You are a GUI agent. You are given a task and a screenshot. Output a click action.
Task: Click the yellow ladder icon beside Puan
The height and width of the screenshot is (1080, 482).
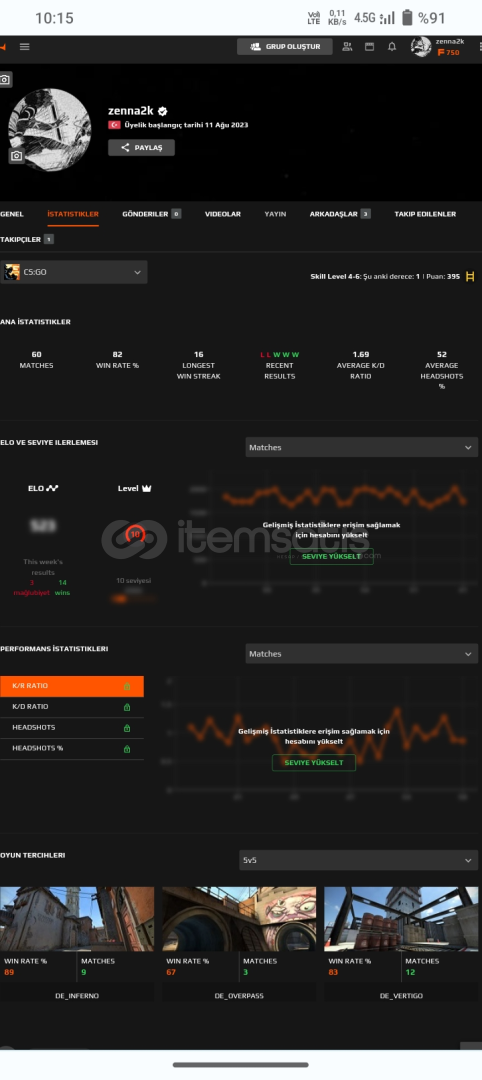point(470,276)
